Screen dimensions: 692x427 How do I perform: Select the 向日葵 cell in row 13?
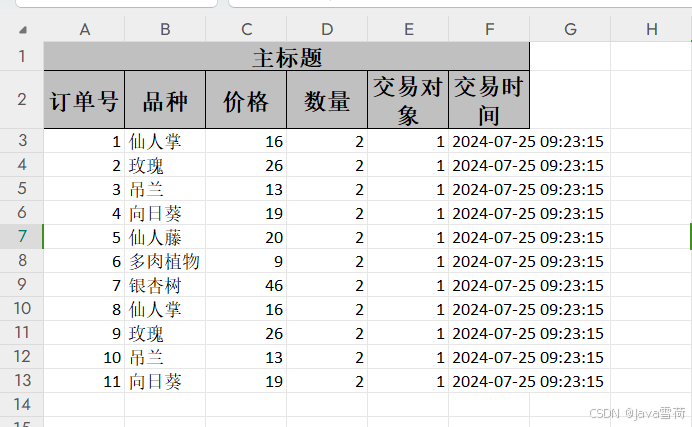pos(165,381)
